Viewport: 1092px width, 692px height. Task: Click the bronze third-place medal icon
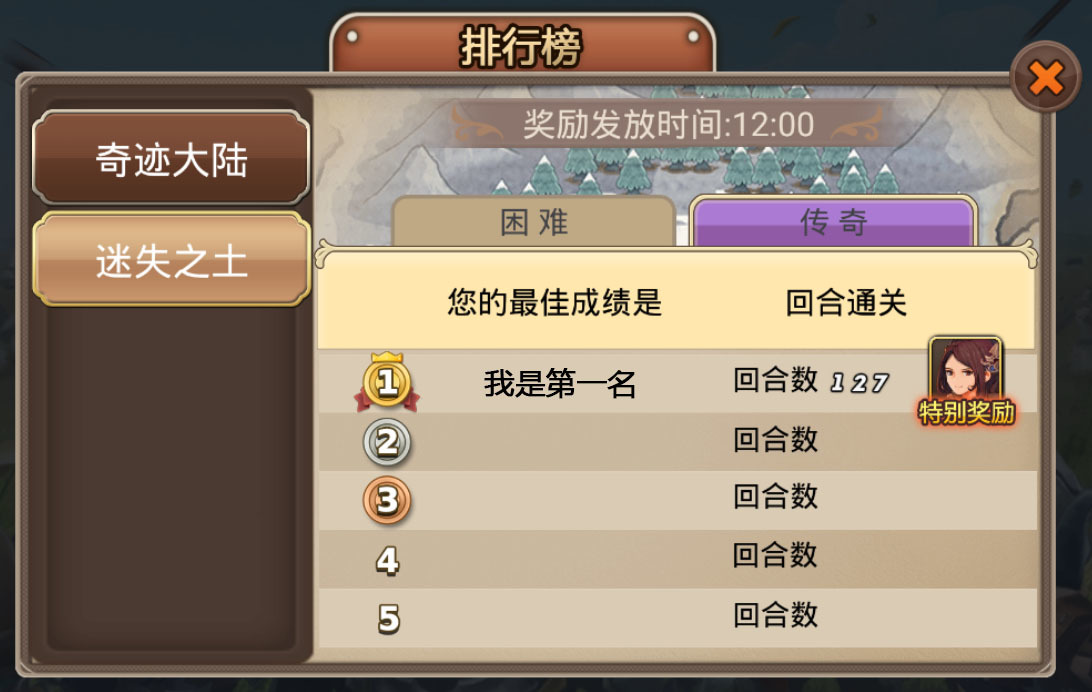(x=387, y=501)
